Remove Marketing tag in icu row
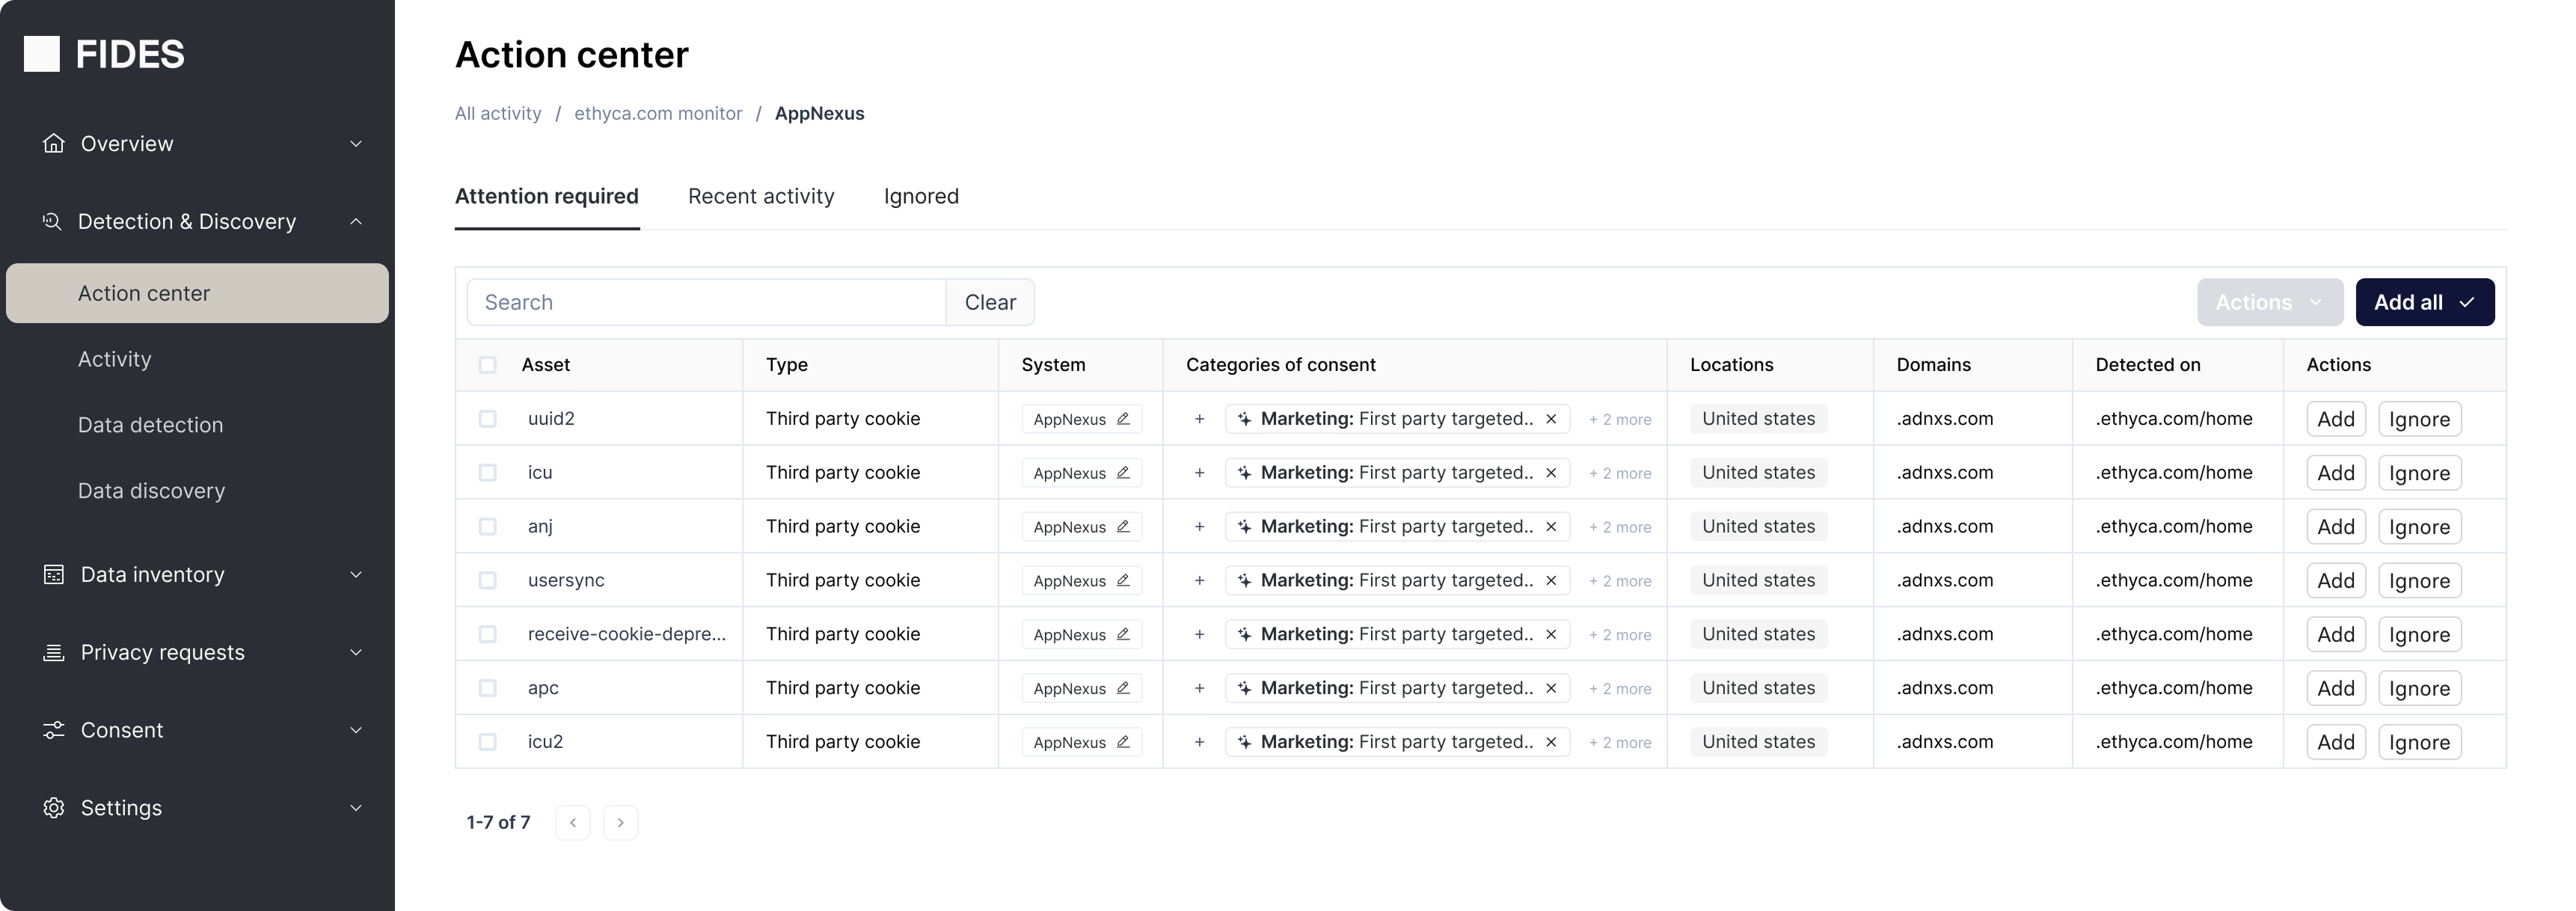The image size is (2576, 911). pyautogui.click(x=1551, y=473)
